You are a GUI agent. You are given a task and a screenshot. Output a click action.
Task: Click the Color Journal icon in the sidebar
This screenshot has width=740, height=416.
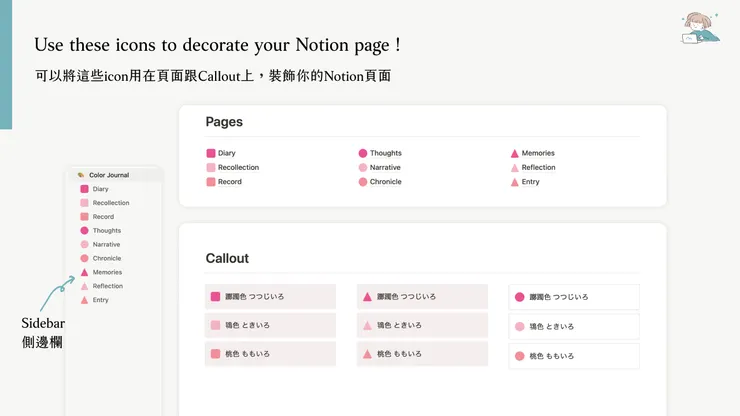point(81,175)
